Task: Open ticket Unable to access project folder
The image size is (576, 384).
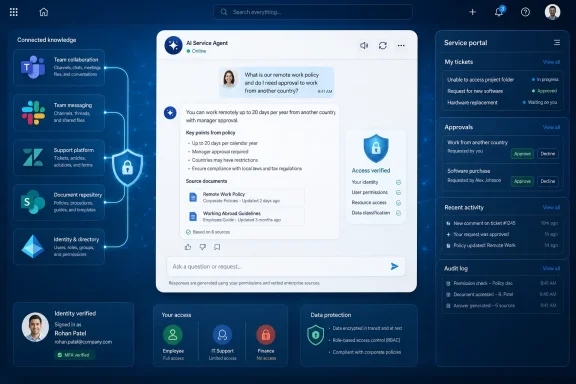Action: tap(503, 80)
